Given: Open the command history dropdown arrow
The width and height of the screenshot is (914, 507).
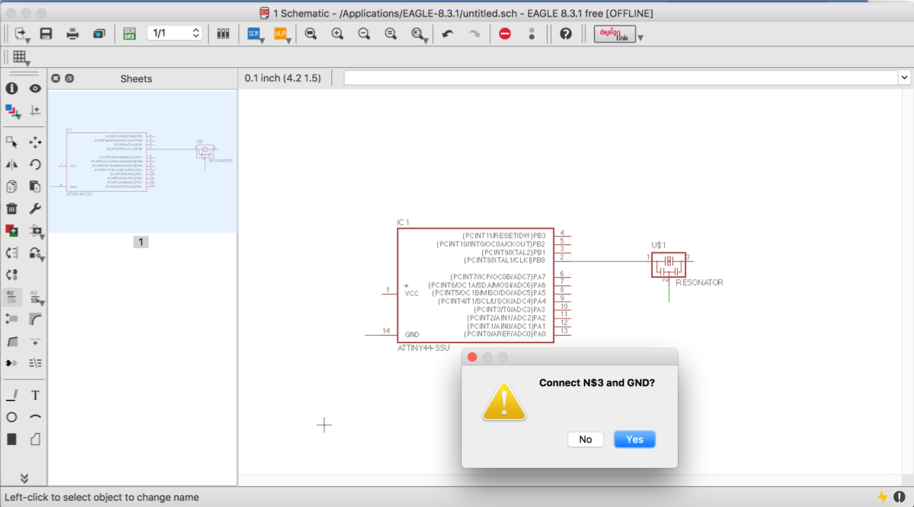Looking at the screenshot, I should pos(904,78).
